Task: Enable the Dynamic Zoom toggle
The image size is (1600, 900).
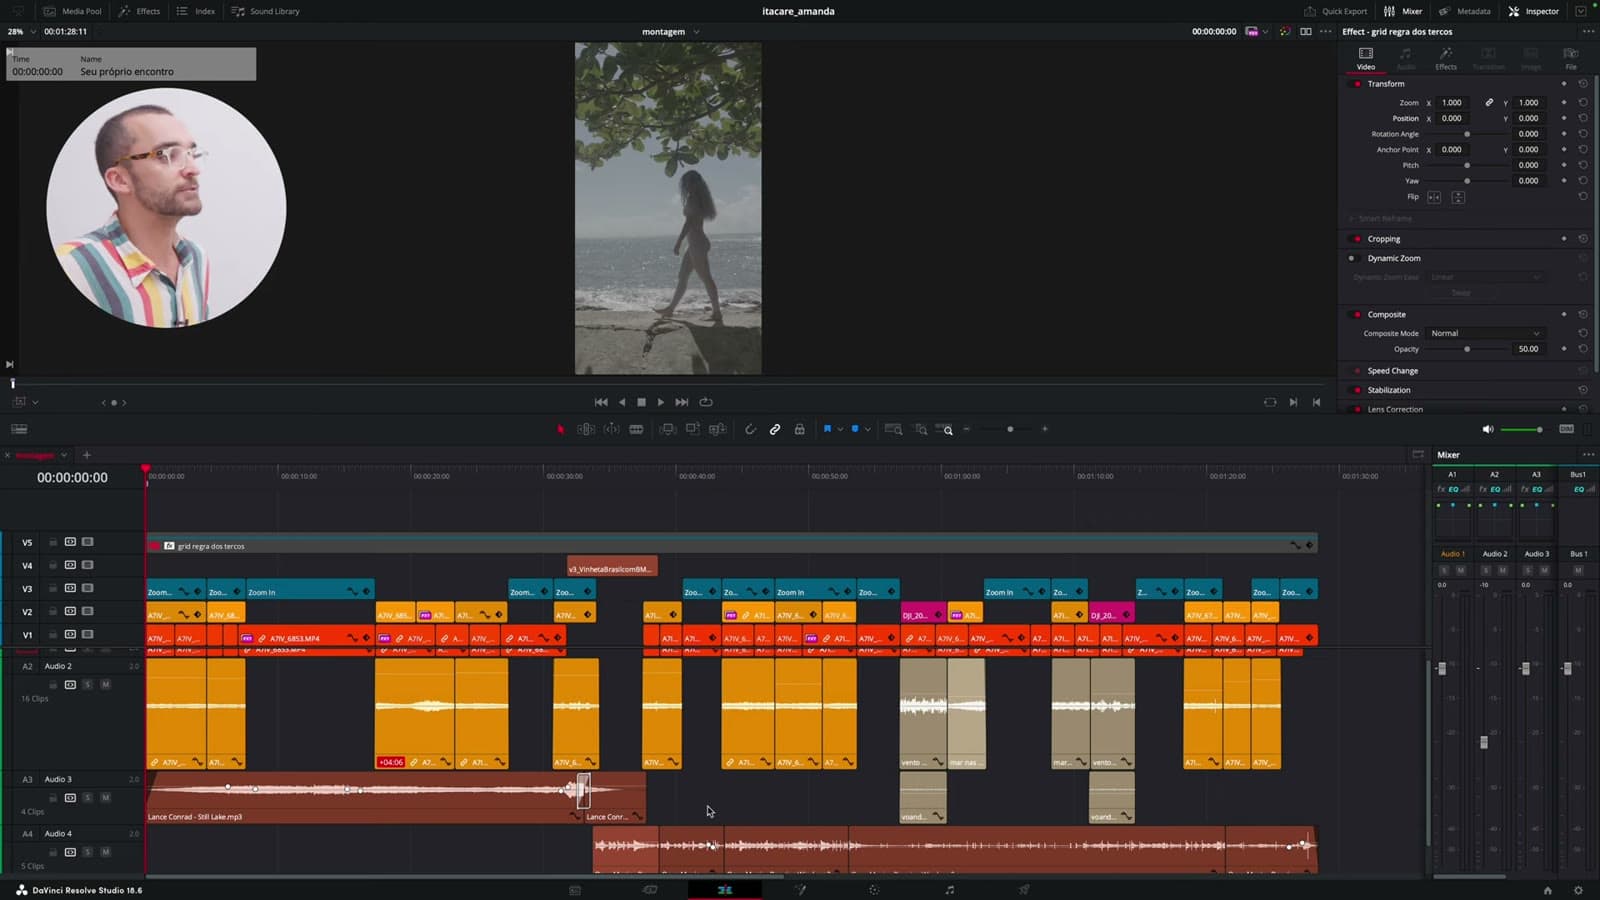Action: tap(1352, 258)
